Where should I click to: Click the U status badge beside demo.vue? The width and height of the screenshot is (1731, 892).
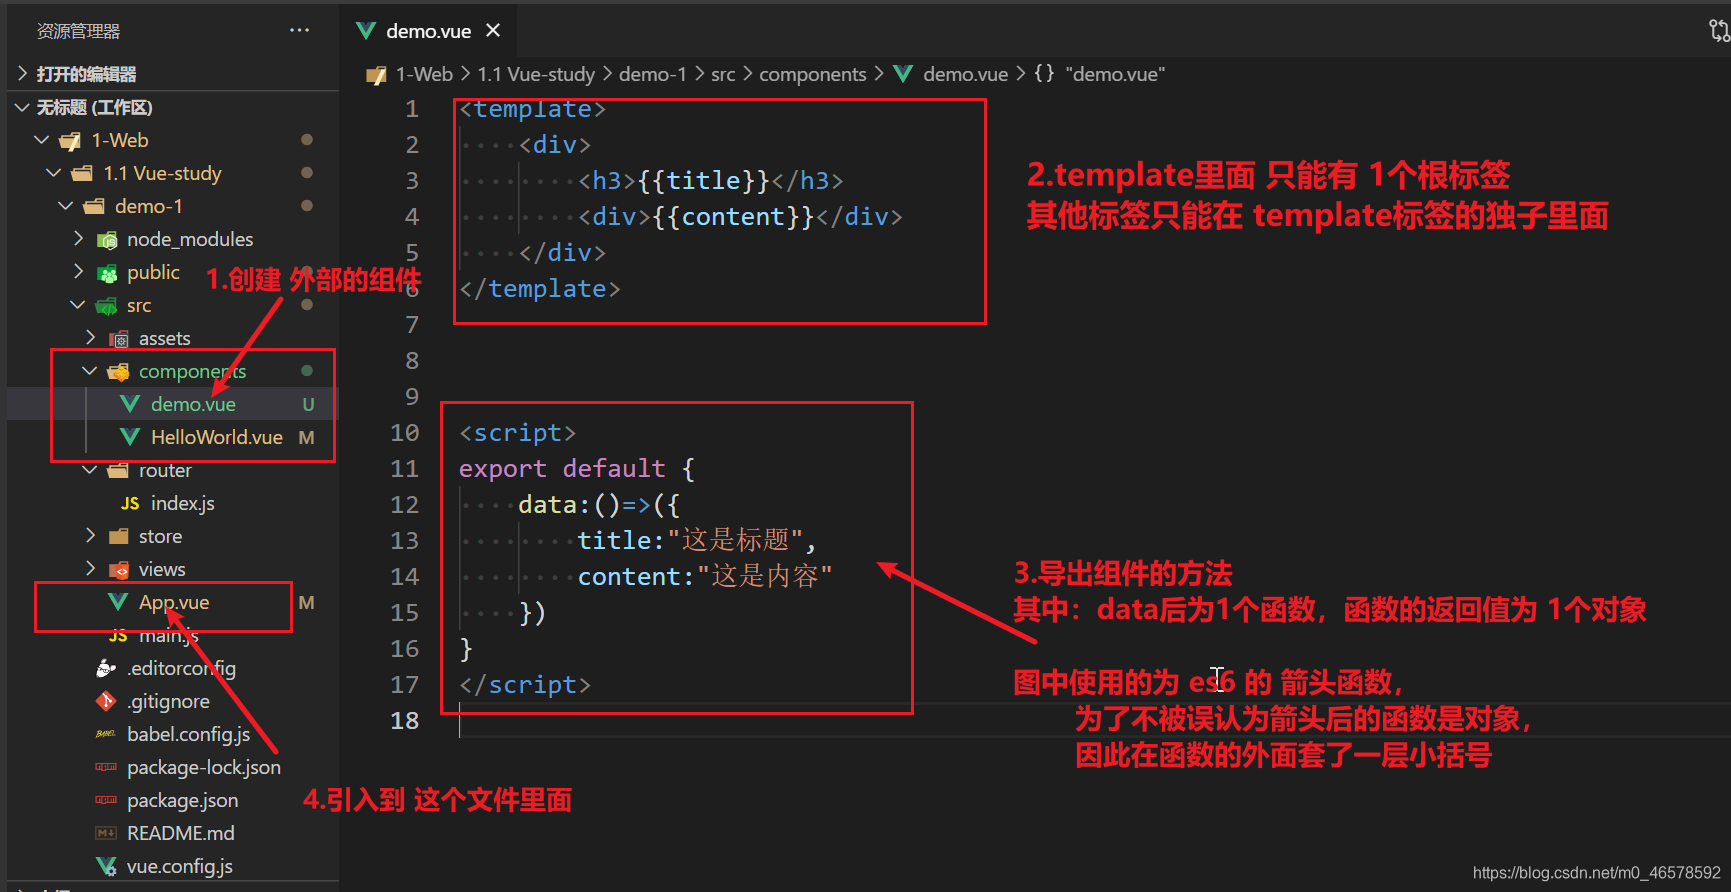pos(308,404)
